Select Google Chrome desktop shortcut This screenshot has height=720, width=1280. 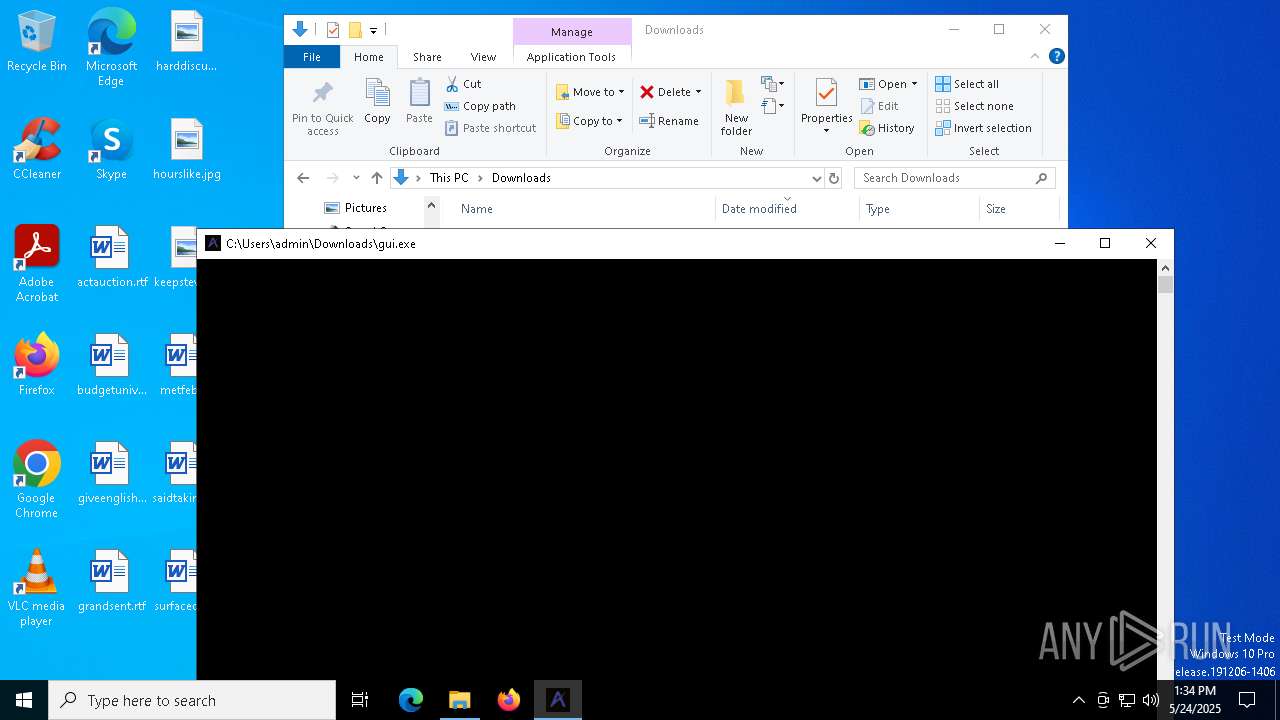click(x=36, y=481)
